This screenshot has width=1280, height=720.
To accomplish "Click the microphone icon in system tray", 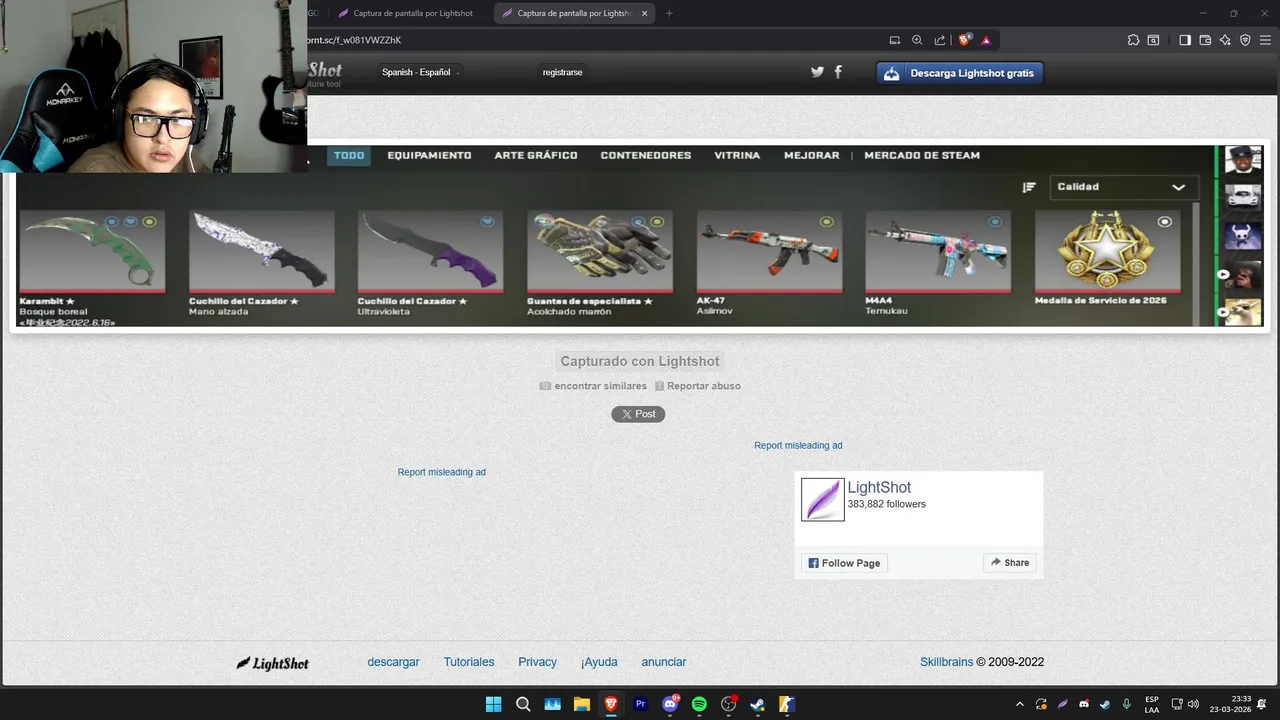I will pos(1126,704).
